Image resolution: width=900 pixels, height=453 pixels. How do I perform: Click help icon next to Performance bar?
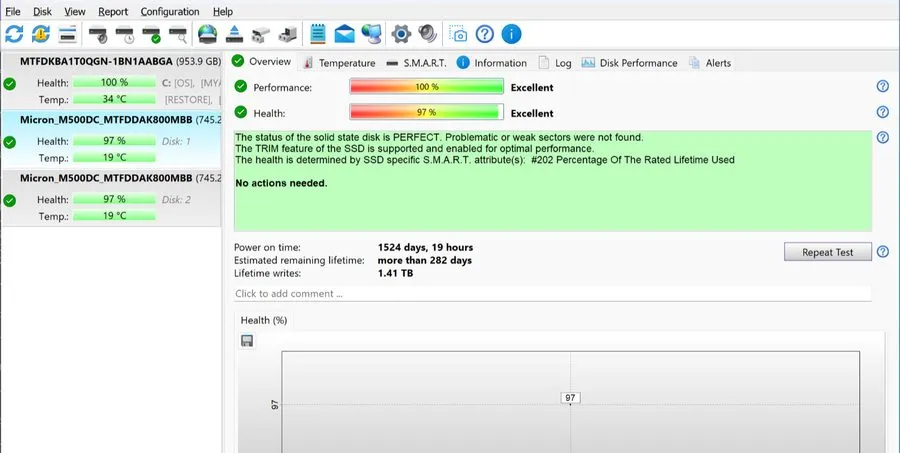[x=883, y=86]
